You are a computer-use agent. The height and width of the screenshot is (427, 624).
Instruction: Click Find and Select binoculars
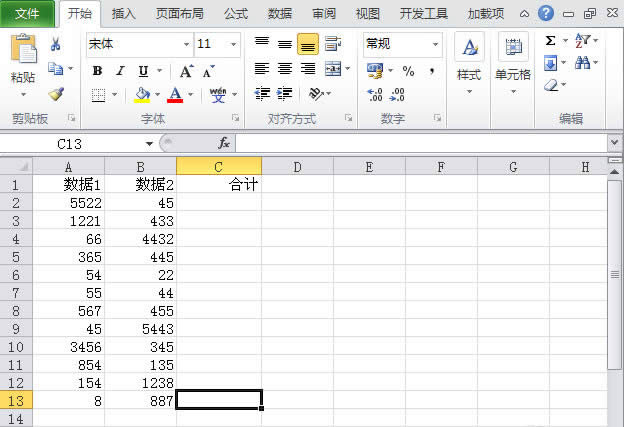(583, 62)
